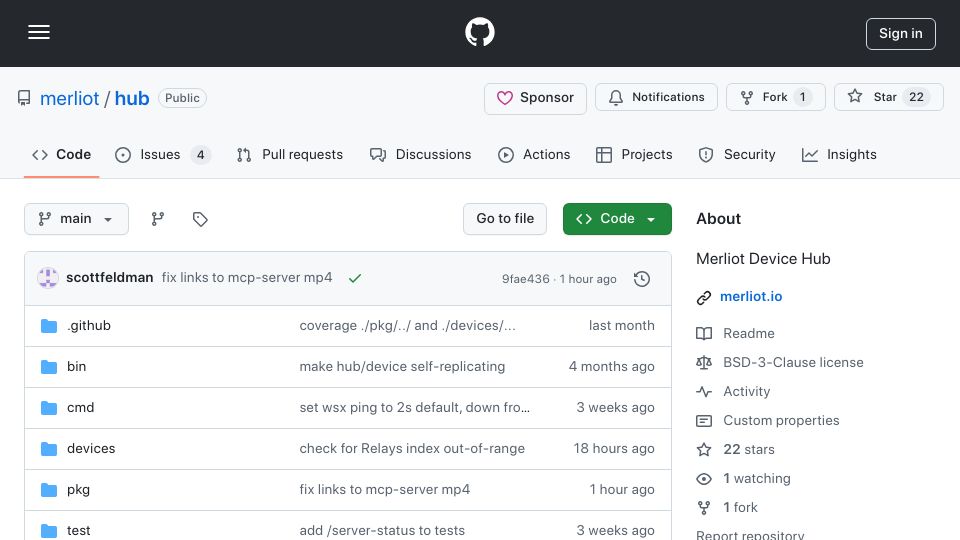Go to the GitHub homepage logo
Viewport: 960px width, 540px height.
(x=479, y=32)
